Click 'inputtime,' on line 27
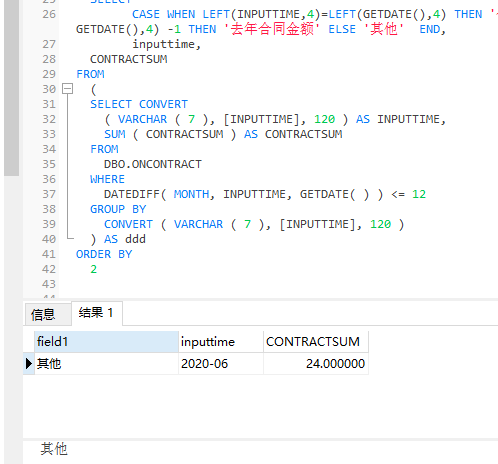Viewport: 498px width, 464px height. (167, 44)
